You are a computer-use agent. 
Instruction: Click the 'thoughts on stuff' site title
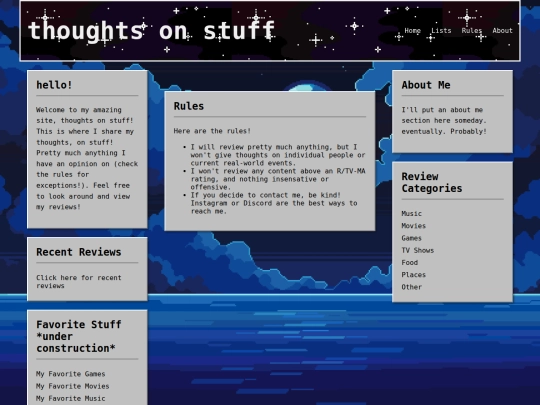pyautogui.click(x=151, y=31)
